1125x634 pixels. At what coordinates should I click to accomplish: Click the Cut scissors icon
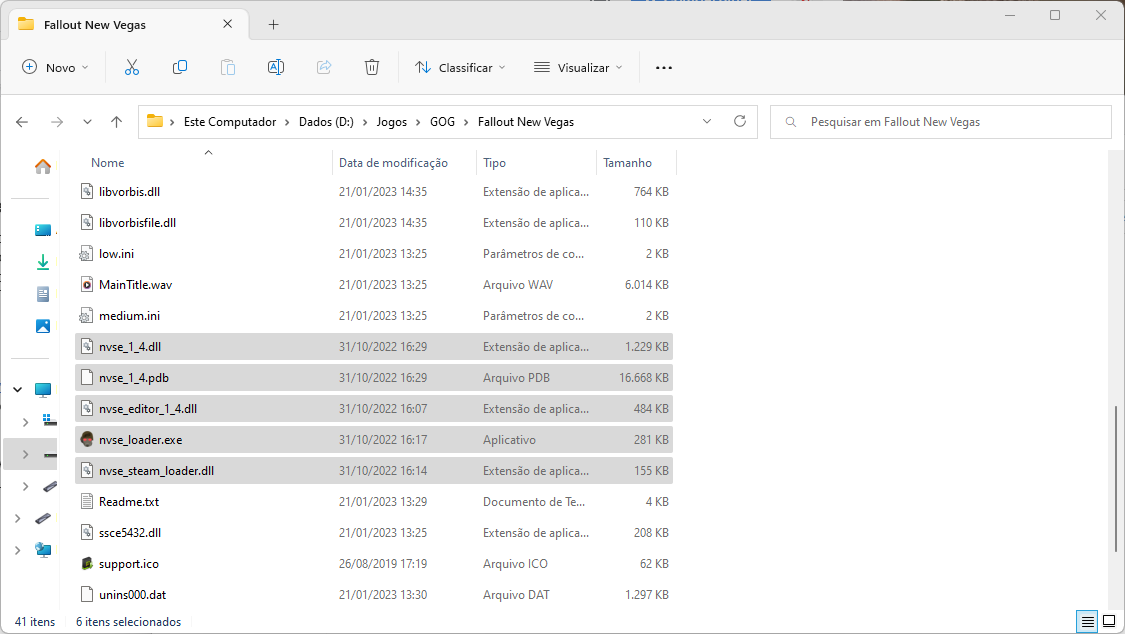click(131, 67)
